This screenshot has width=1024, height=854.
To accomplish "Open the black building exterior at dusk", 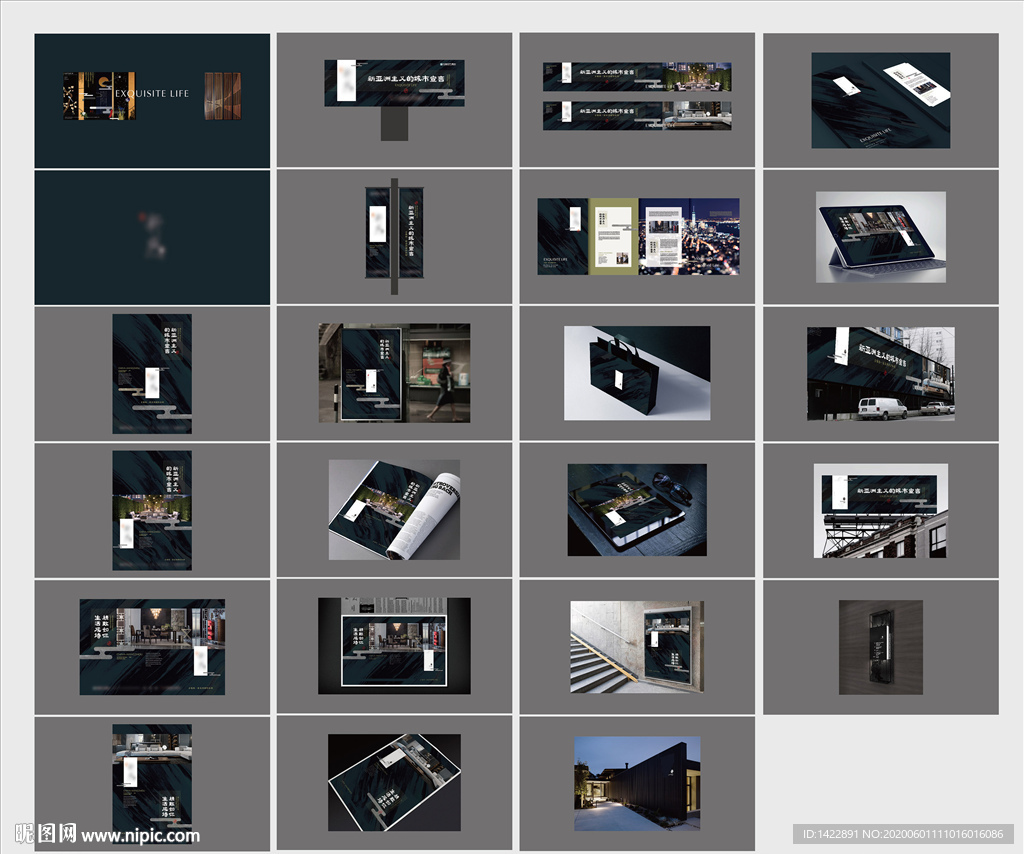I will tap(637, 783).
